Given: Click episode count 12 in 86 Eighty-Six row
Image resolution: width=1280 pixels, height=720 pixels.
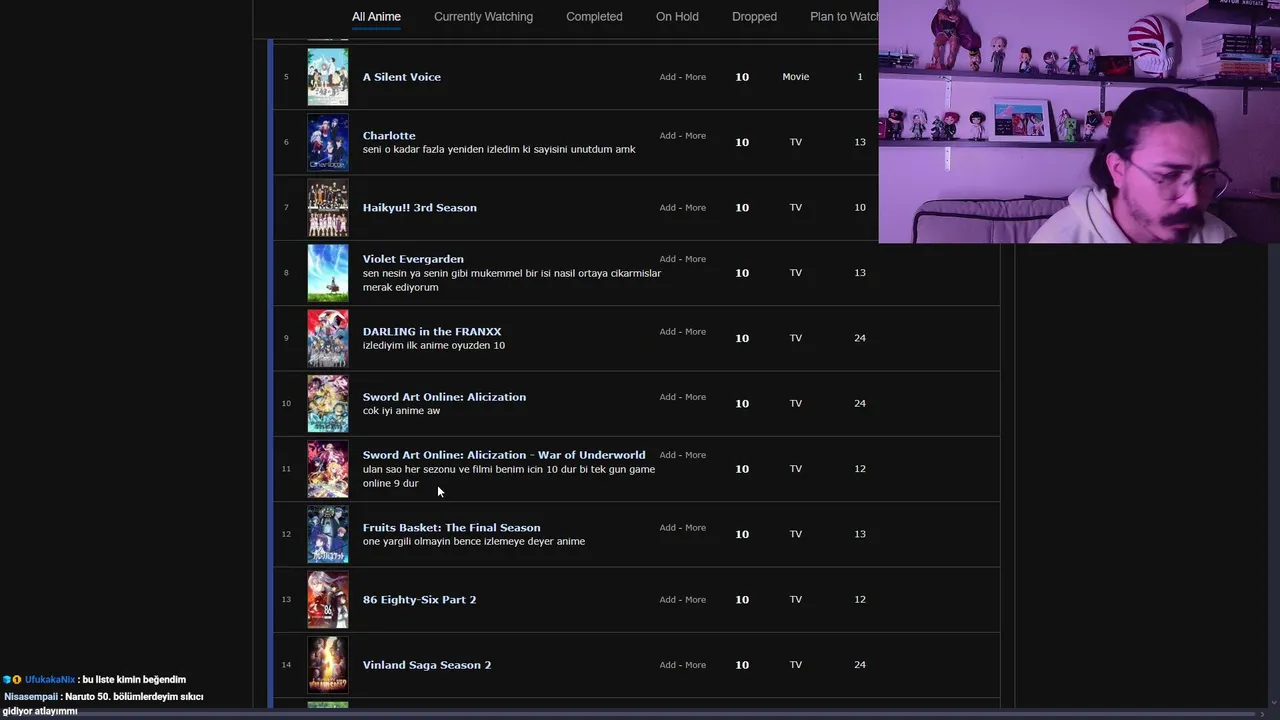Looking at the screenshot, I should coord(860,599).
